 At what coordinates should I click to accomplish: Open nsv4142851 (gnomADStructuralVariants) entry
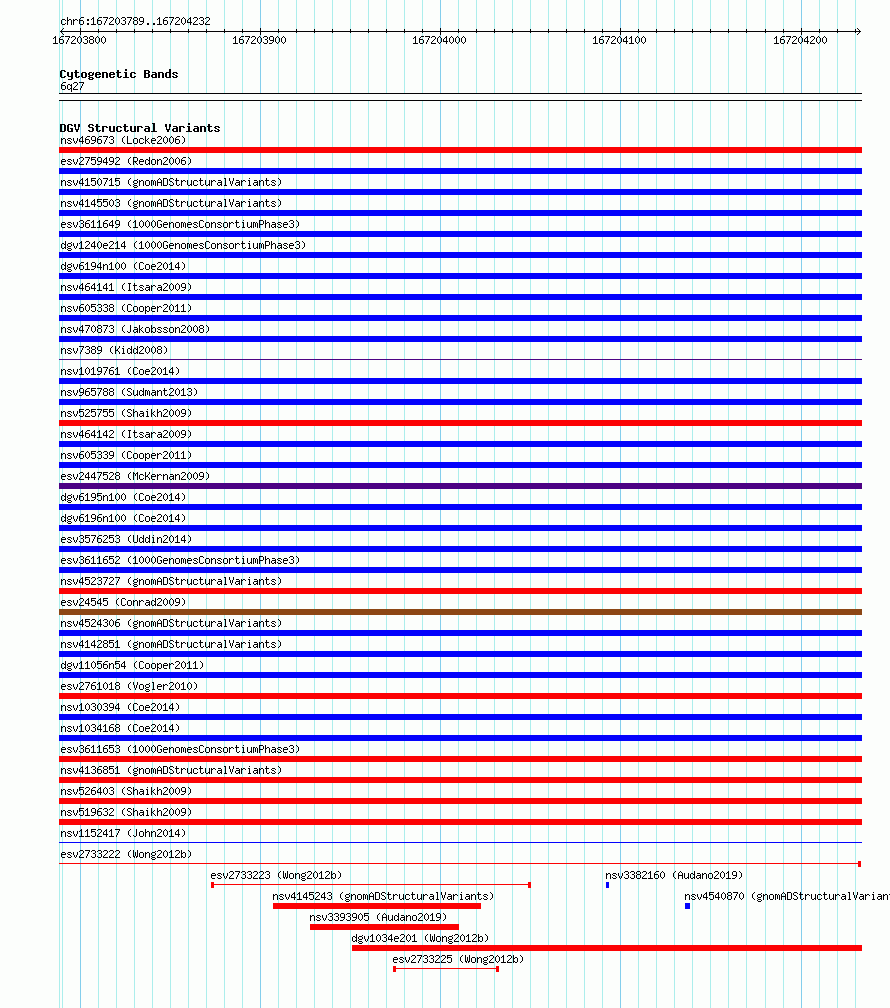click(171, 644)
